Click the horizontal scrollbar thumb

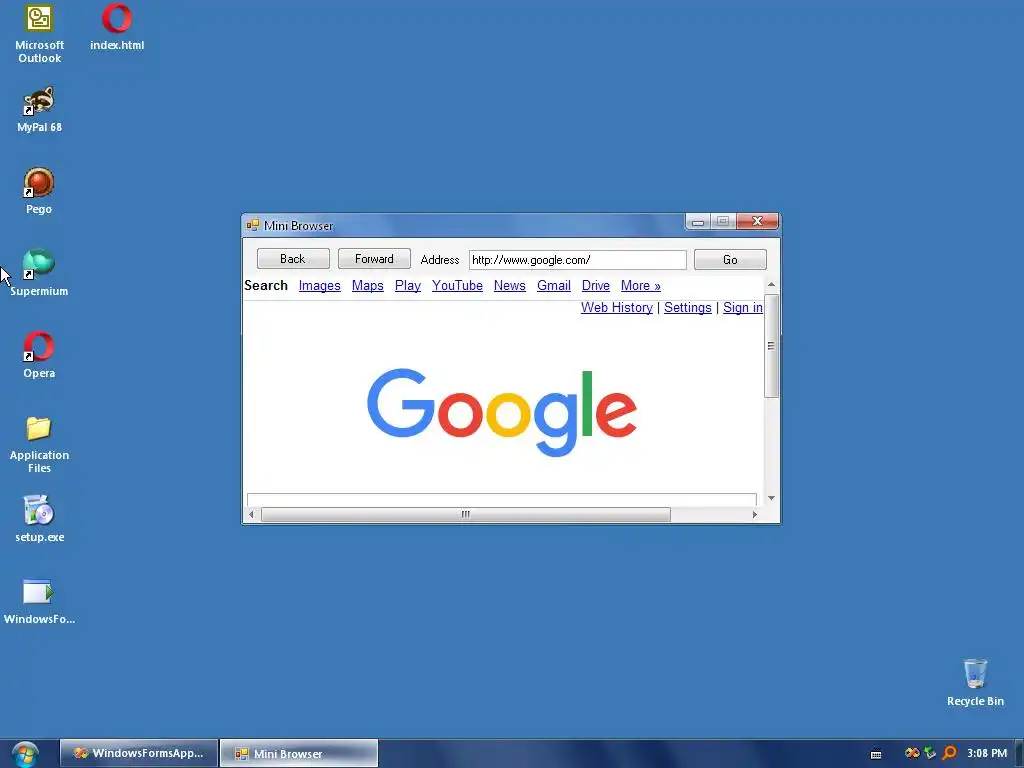tap(466, 515)
